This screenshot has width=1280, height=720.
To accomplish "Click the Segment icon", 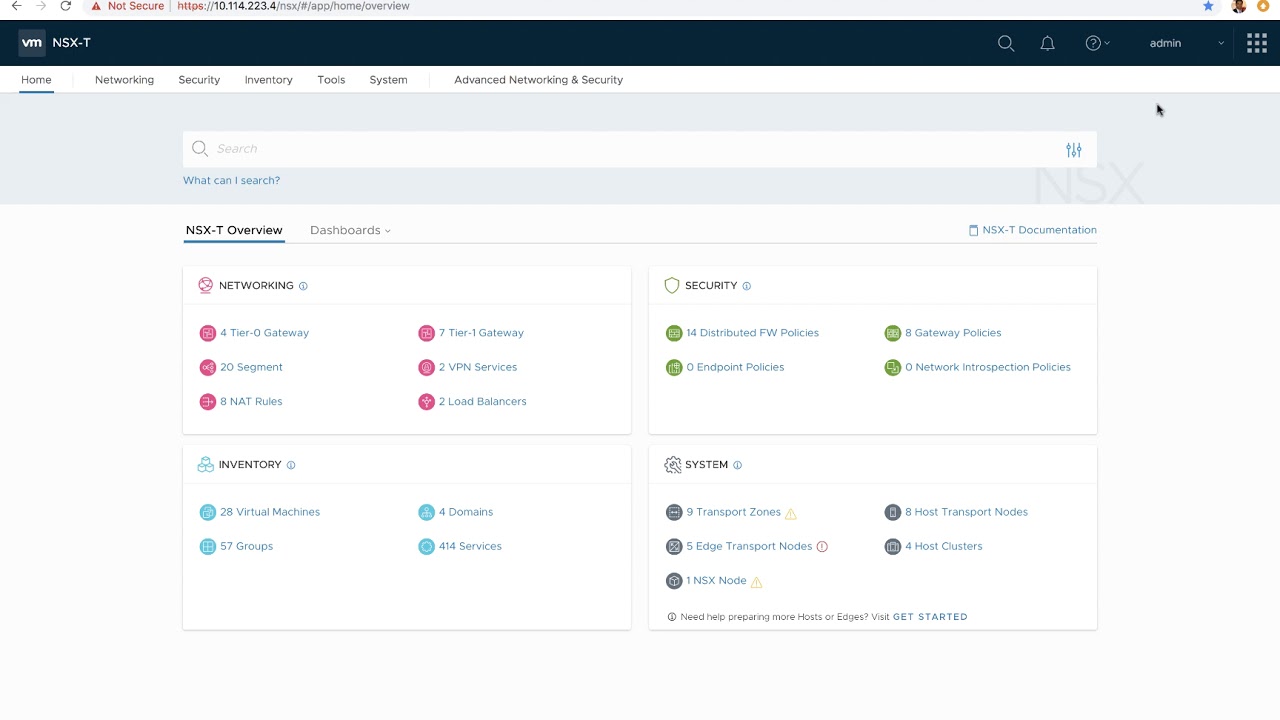I will pyautogui.click(x=208, y=367).
